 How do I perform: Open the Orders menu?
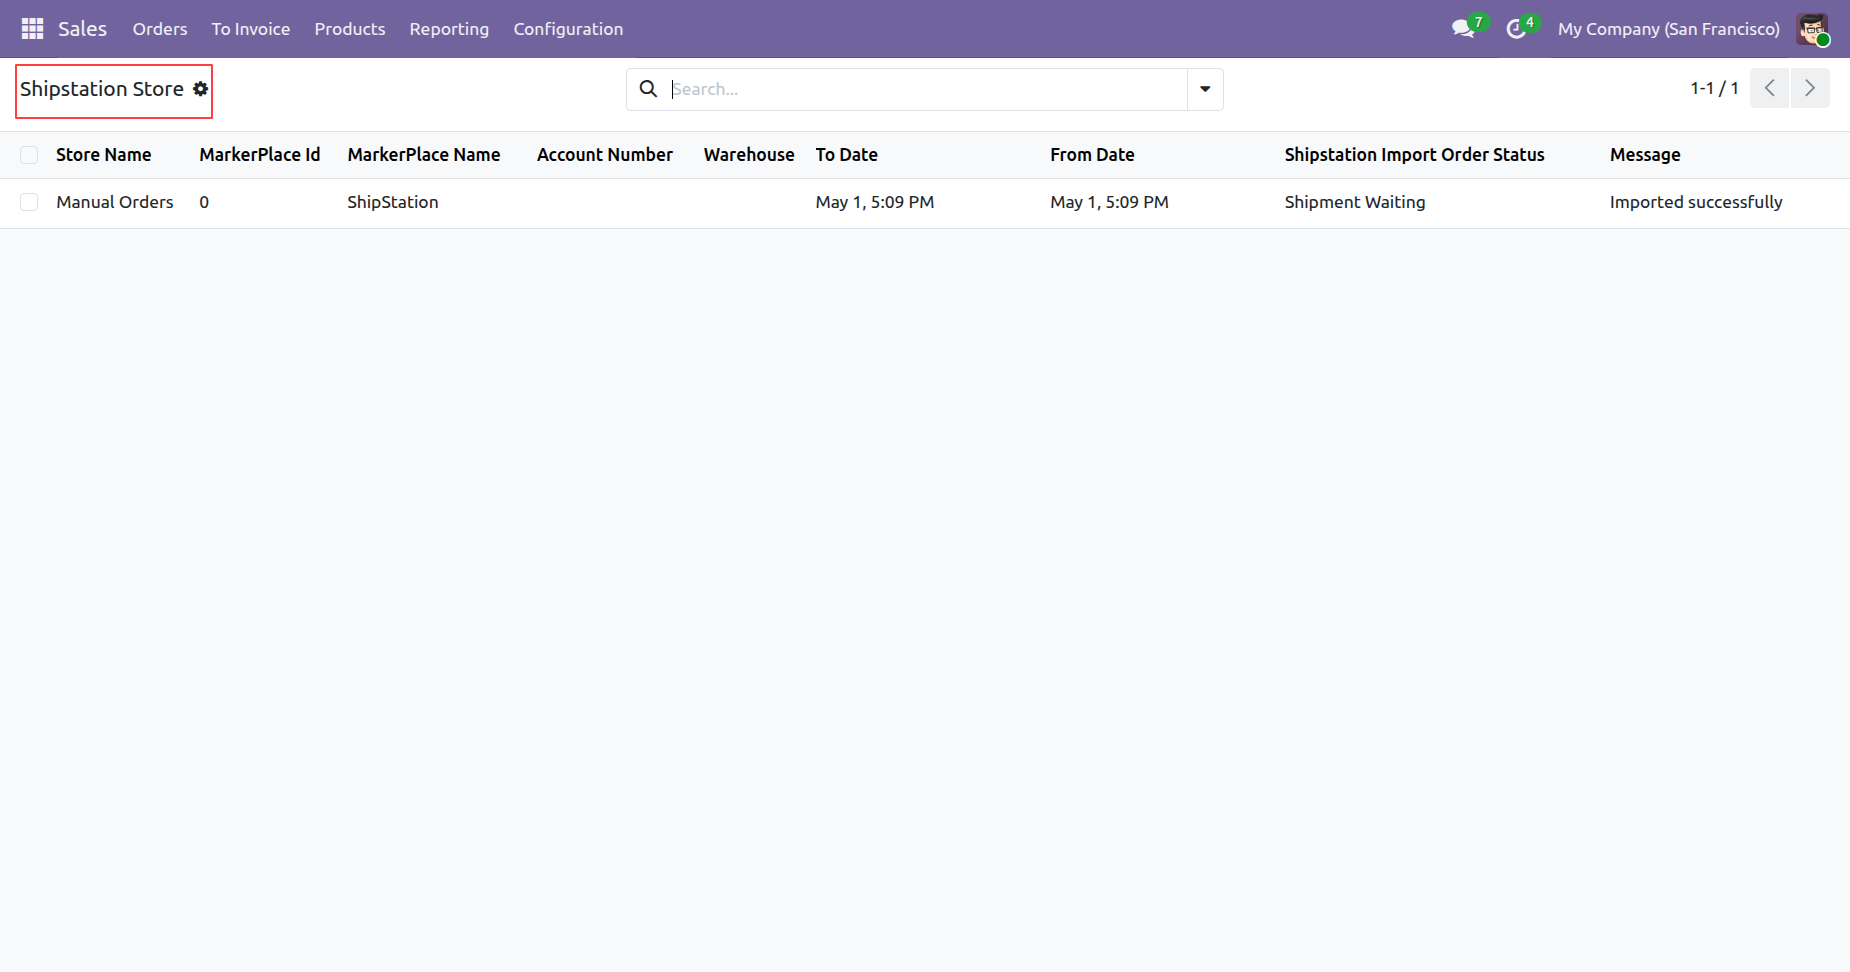pos(160,29)
